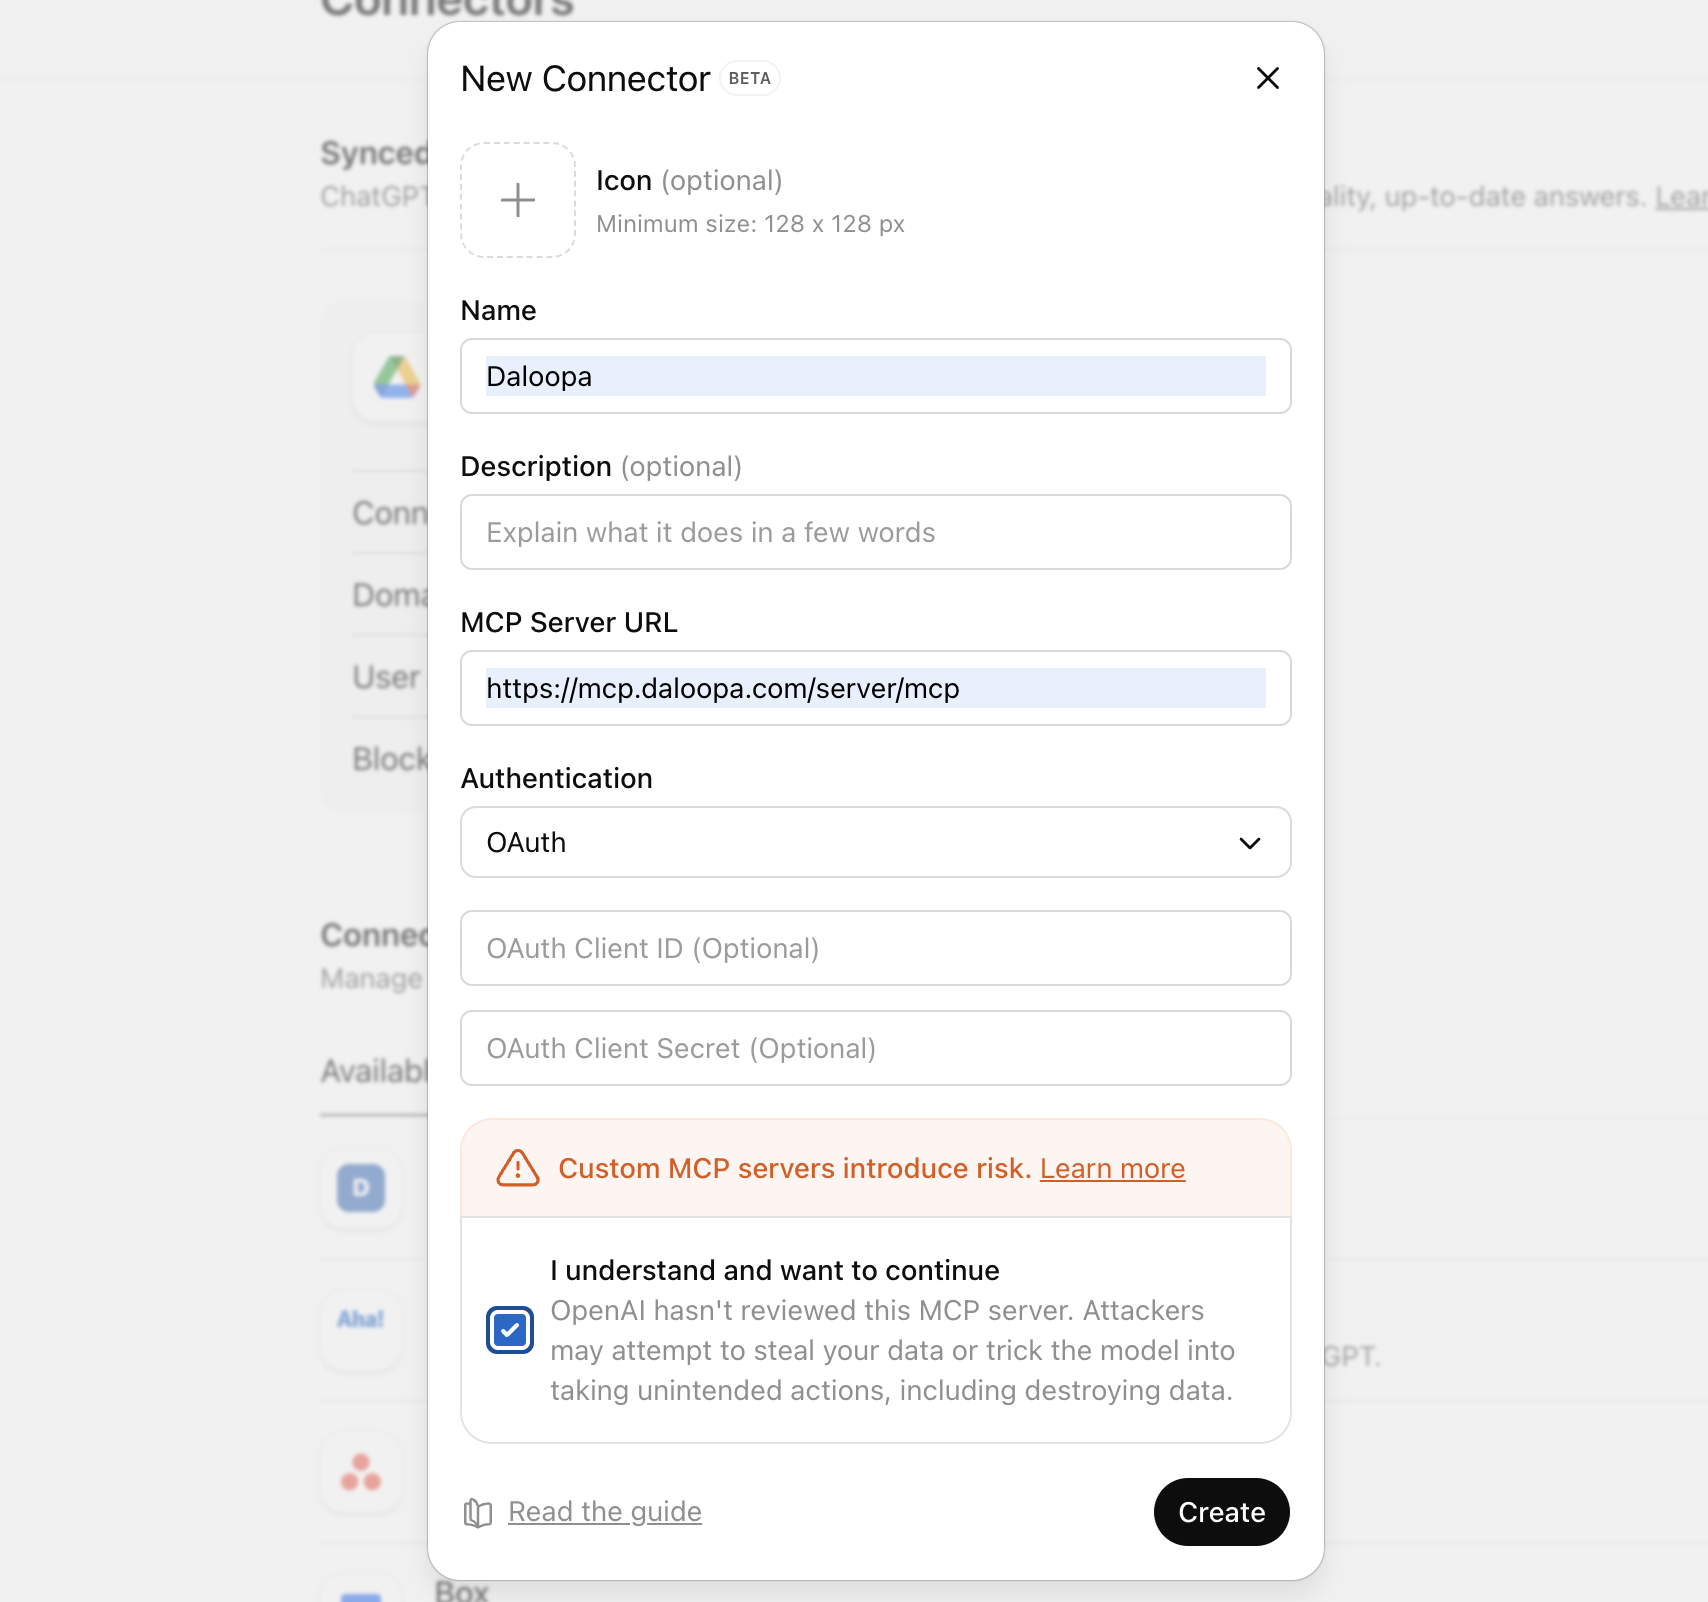Click the Name field containing Daloopa
Image resolution: width=1708 pixels, height=1602 pixels.
pyautogui.click(x=876, y=376)
